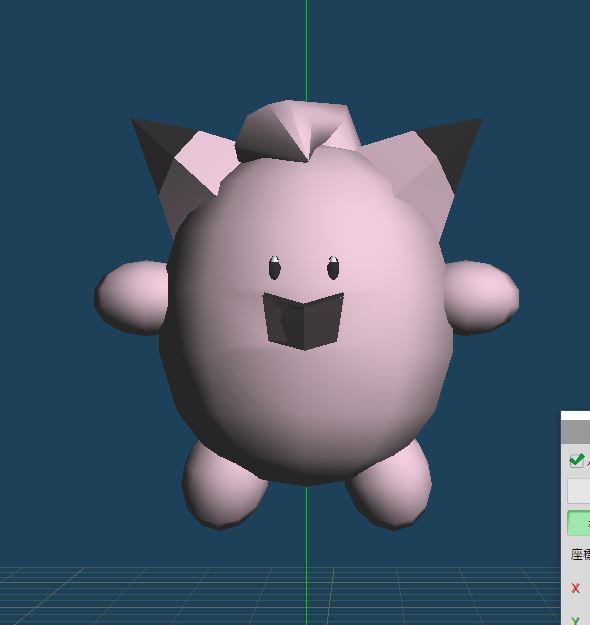This screenshot has height=625, width=590.
Task: Click the green Y axis label
Action: point(575,620)
